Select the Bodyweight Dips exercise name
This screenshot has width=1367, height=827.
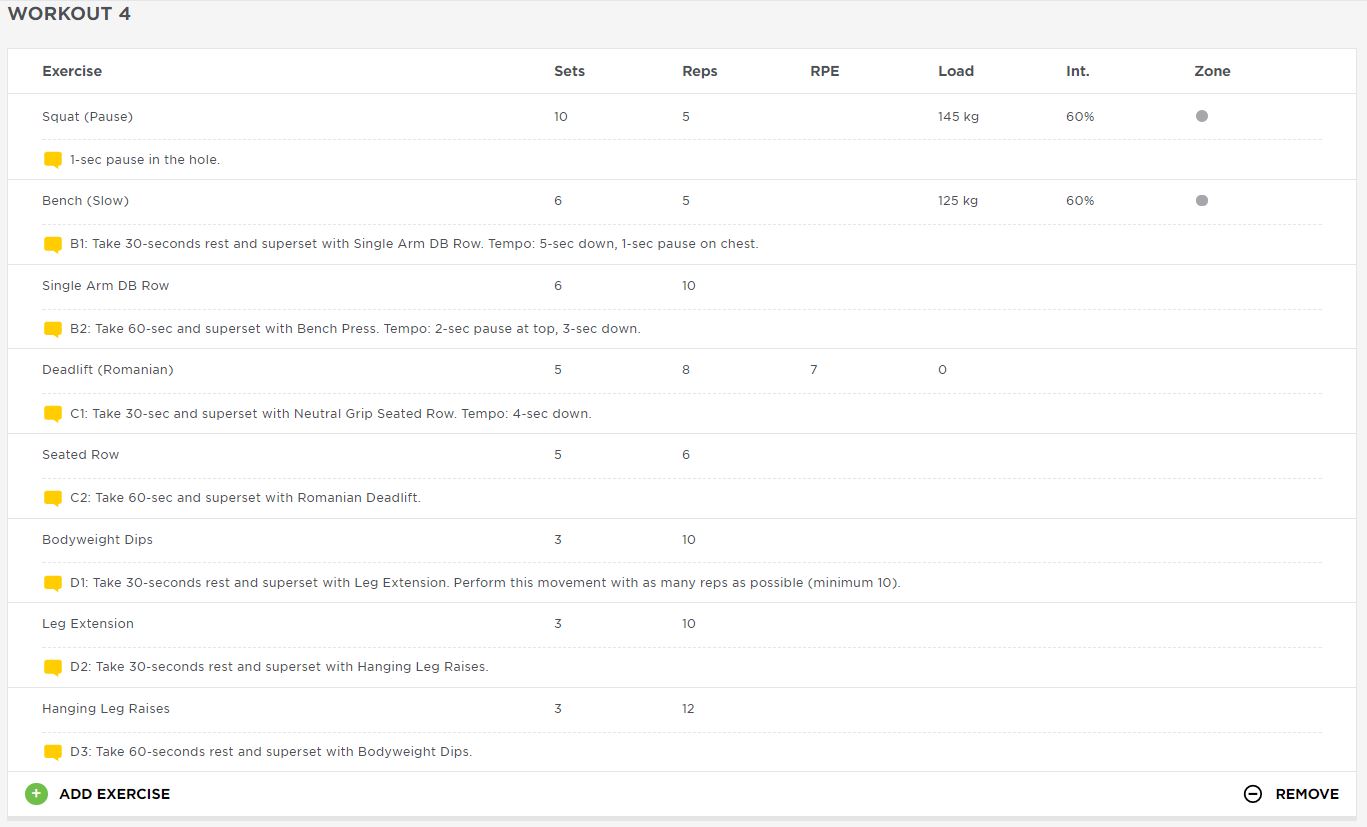point(97,540)
